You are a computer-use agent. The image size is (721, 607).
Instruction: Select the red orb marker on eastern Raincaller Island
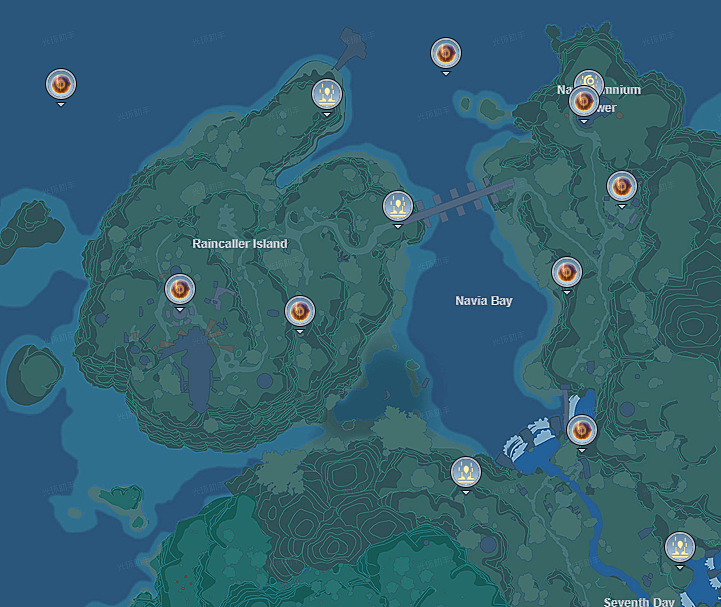point(299,312)
